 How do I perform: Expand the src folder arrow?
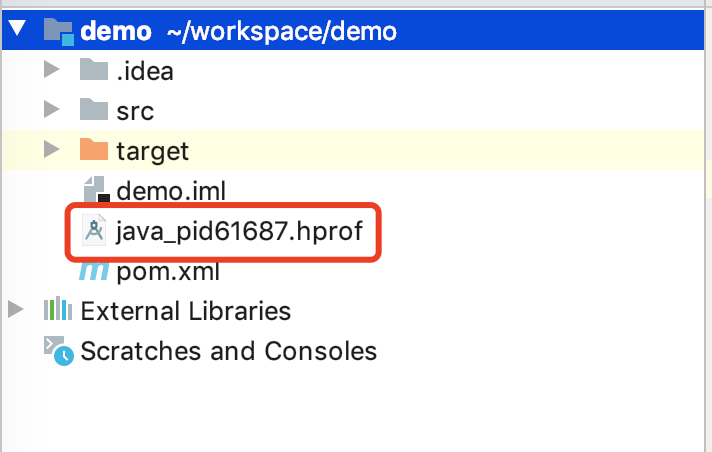pos(52,110)
